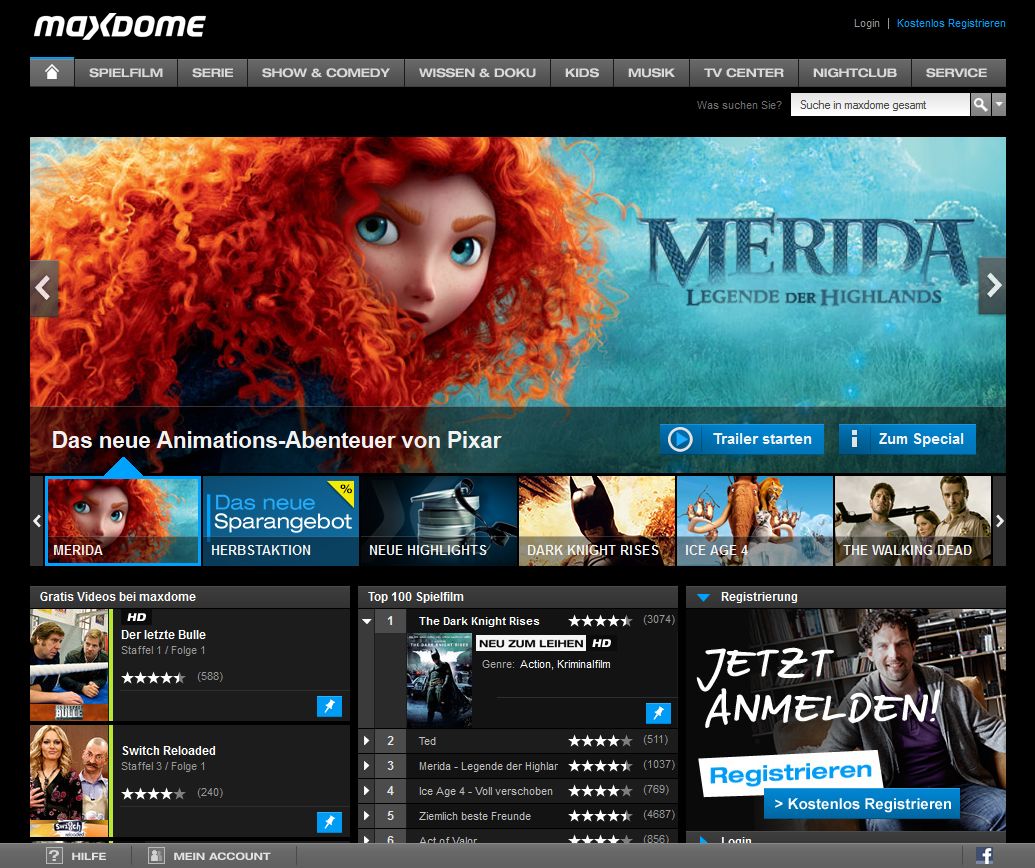Pin The Dark Knight Rises to watchlist

click(658, 713)
